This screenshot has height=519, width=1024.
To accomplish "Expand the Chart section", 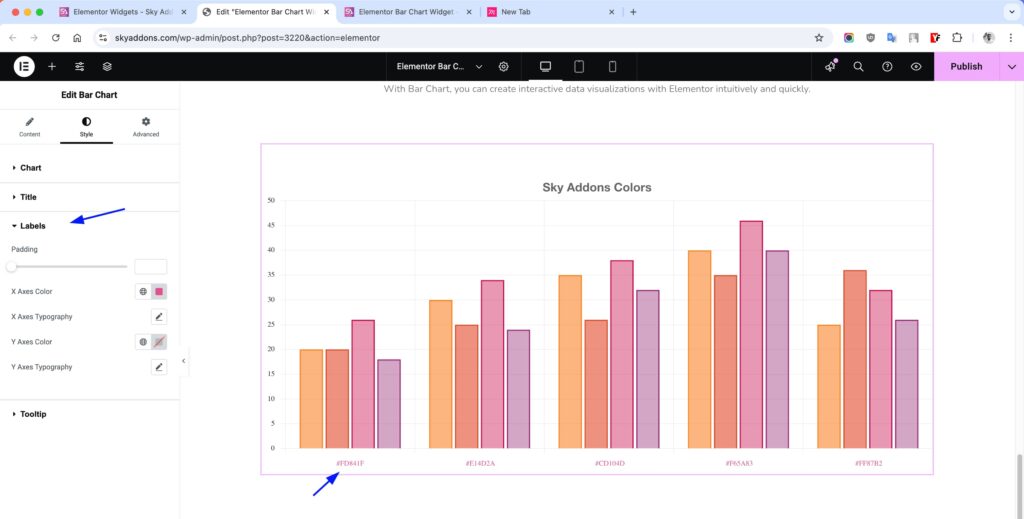I will tap(89, 168).
